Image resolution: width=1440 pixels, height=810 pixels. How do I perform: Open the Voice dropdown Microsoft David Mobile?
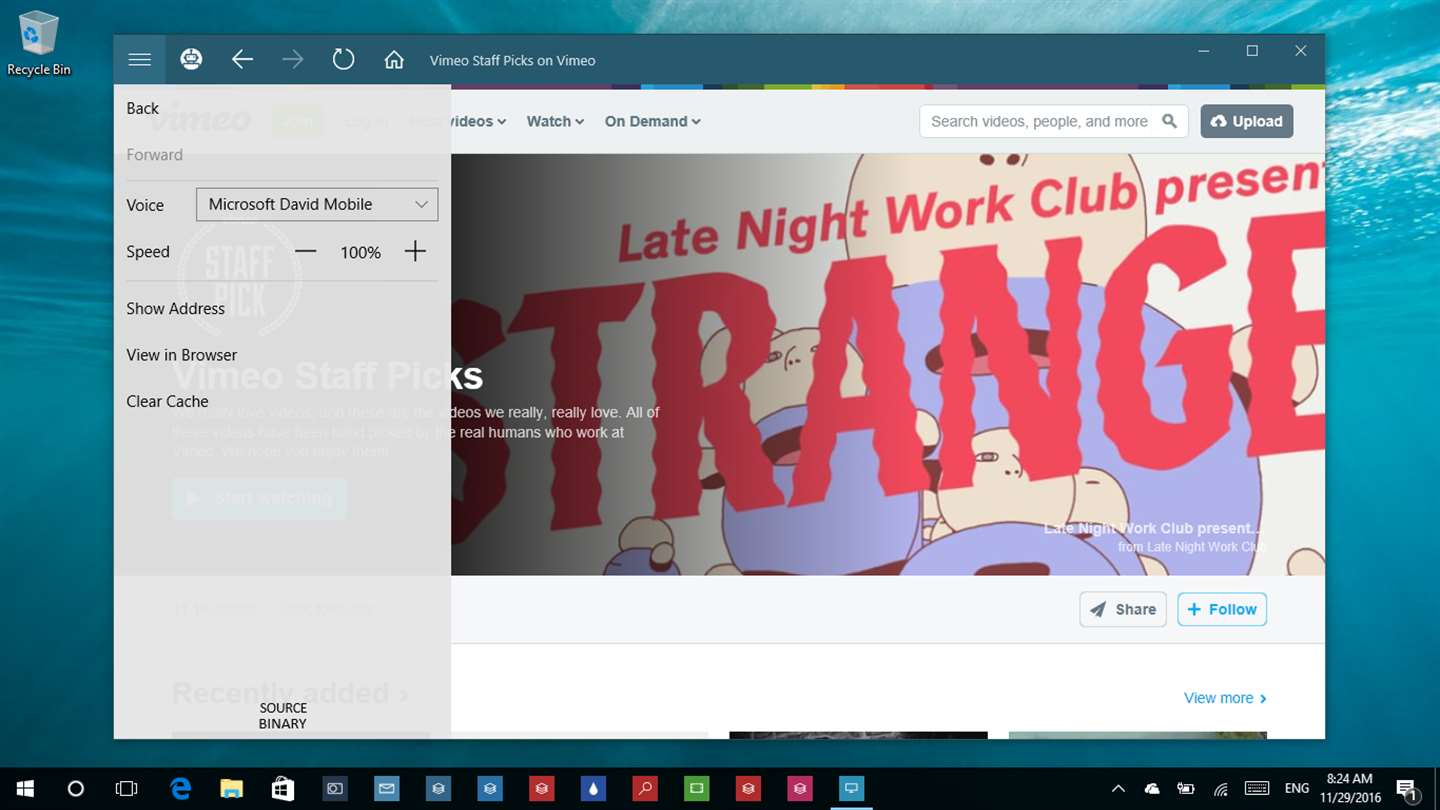(317, 204)
